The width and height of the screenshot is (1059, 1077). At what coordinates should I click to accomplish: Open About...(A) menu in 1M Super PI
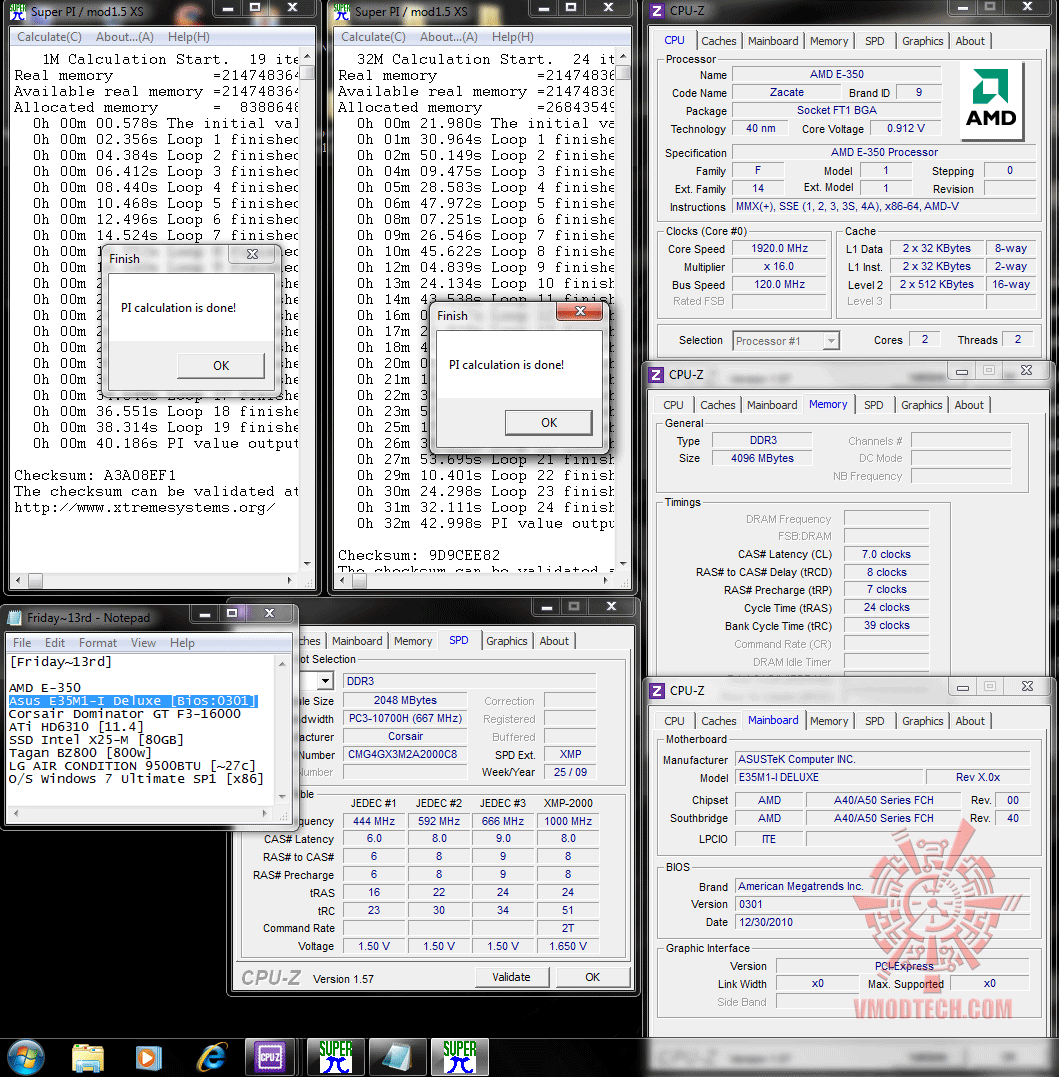tap(125, 37)
